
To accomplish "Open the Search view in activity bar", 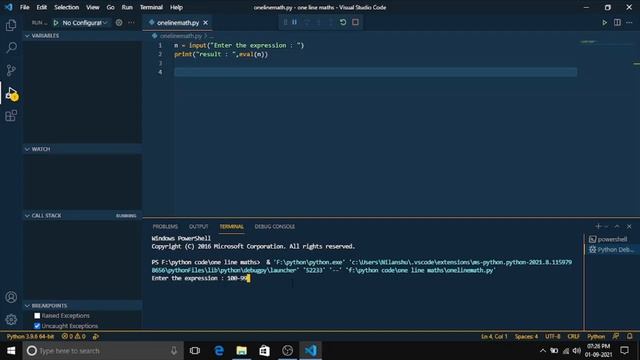I will [11, 47].
